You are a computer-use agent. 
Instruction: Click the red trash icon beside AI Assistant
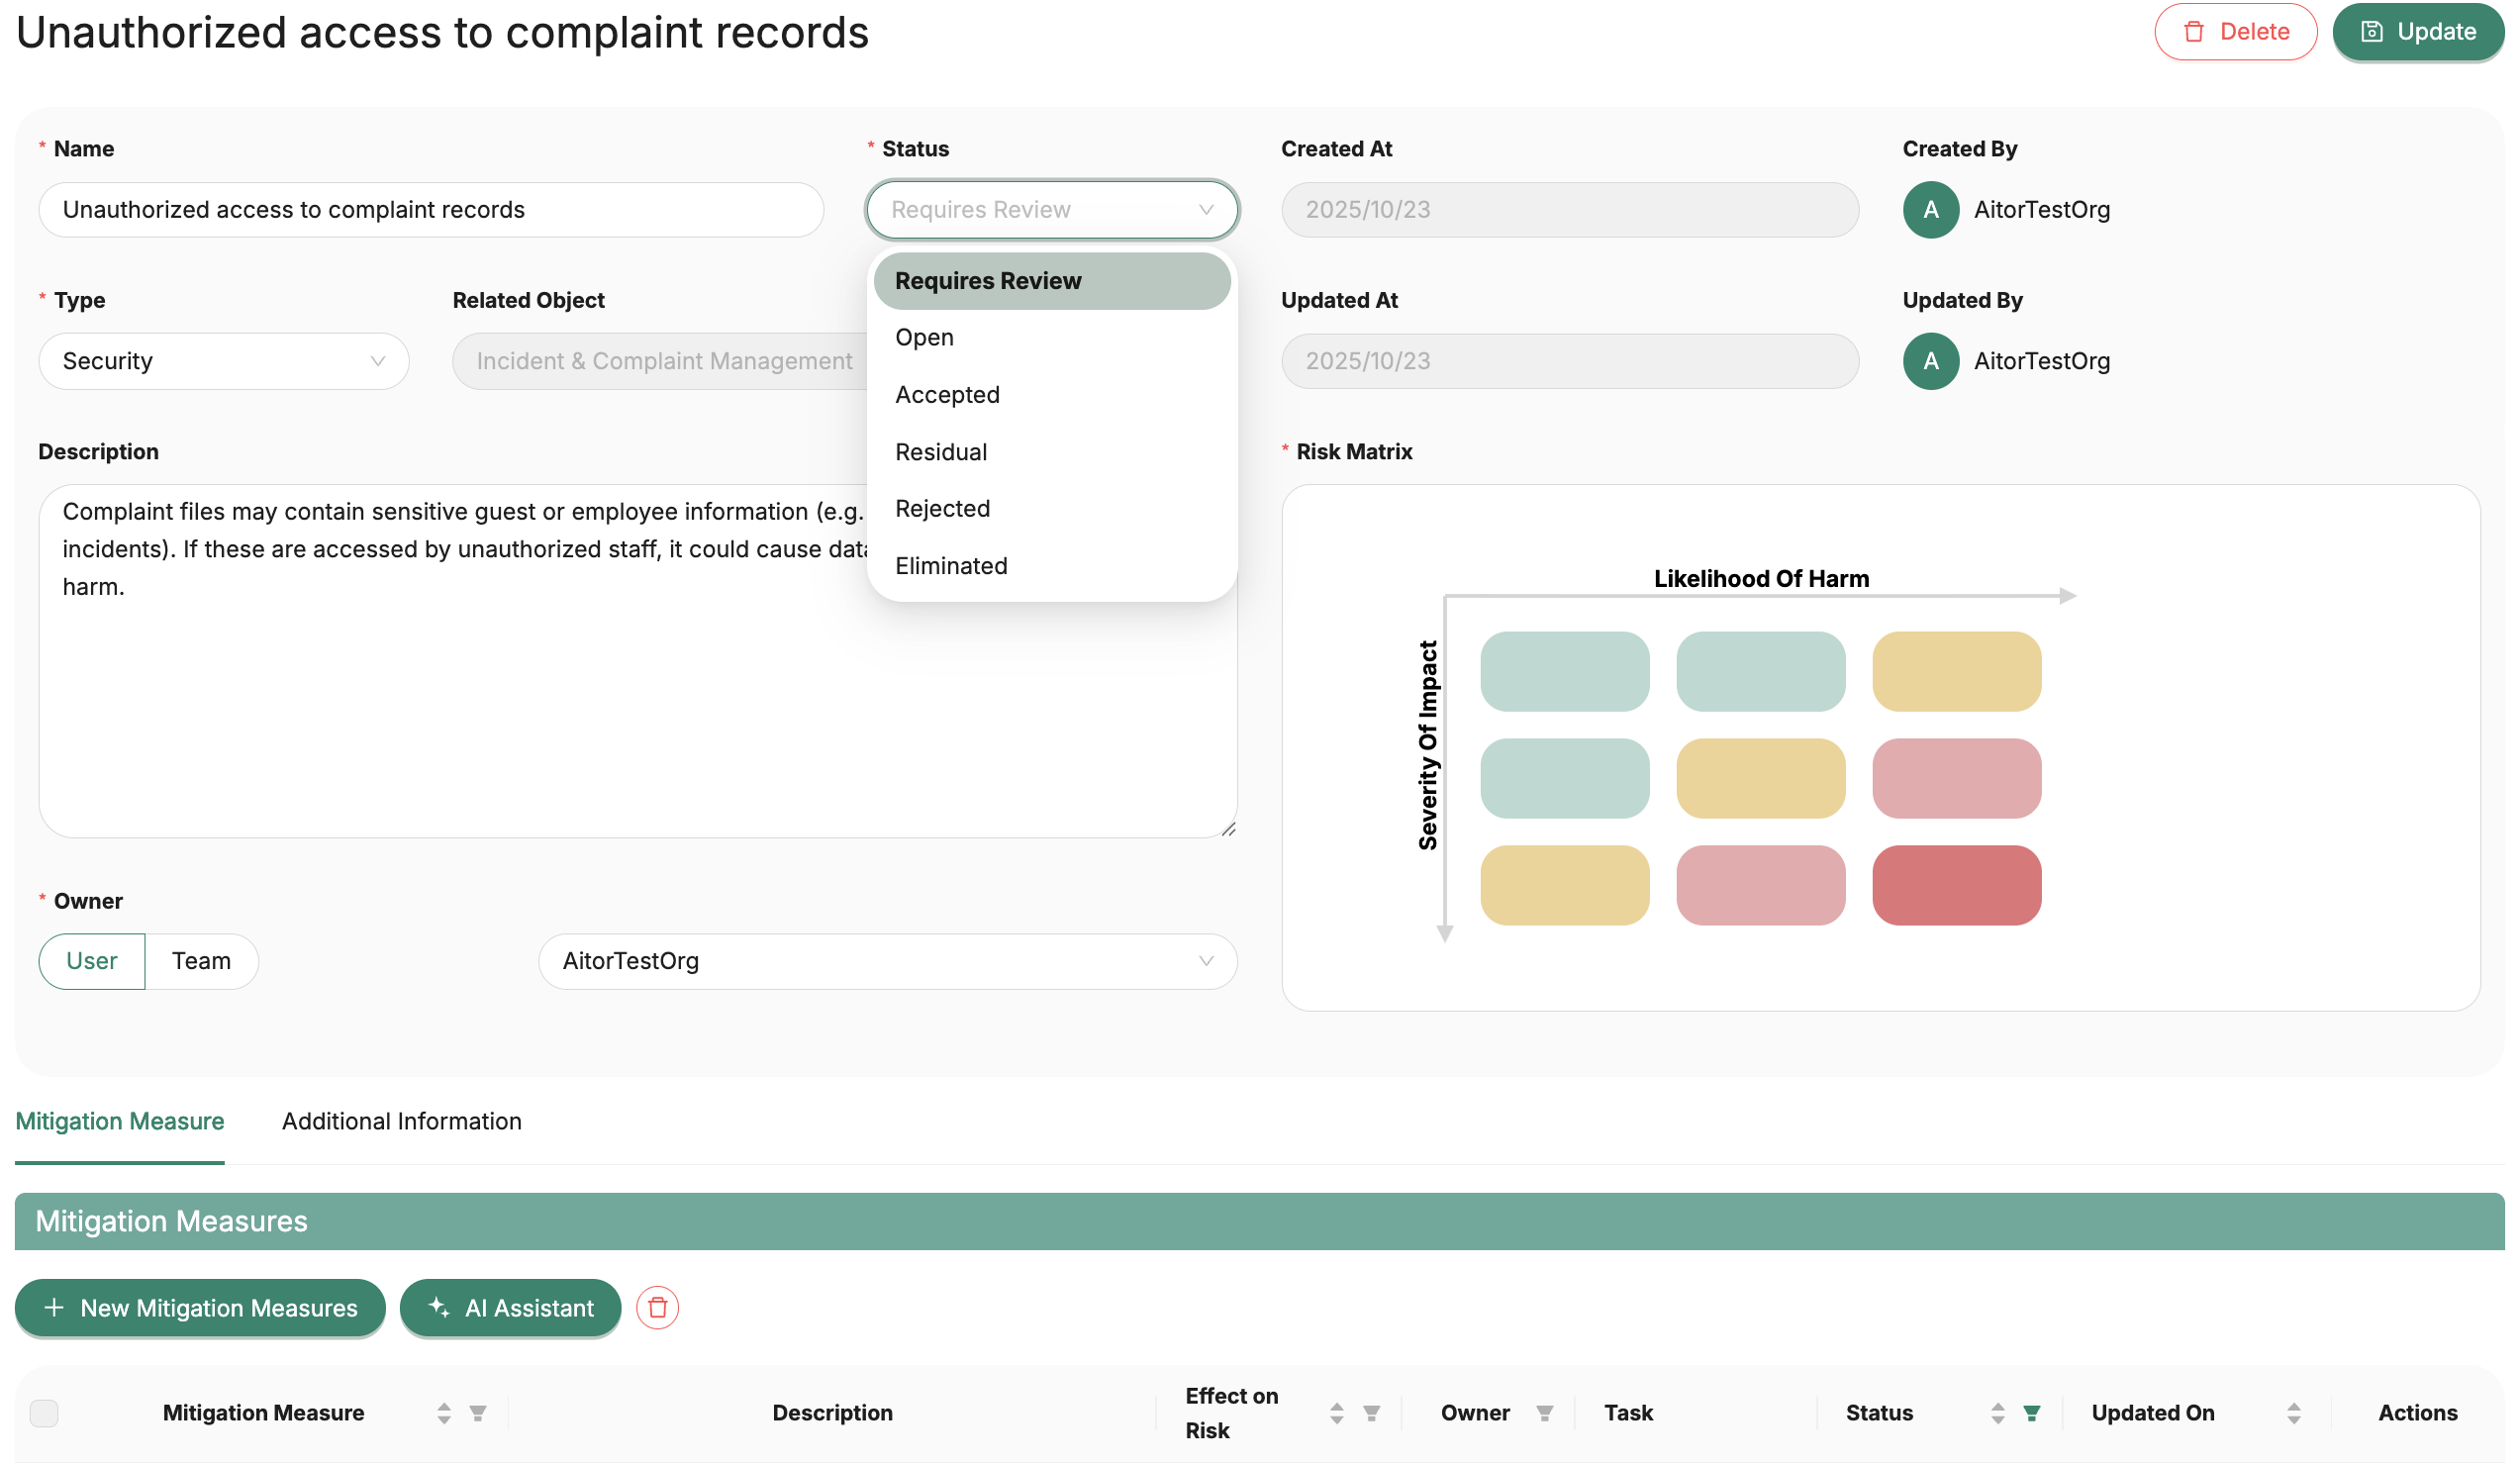coord(657,1308)
